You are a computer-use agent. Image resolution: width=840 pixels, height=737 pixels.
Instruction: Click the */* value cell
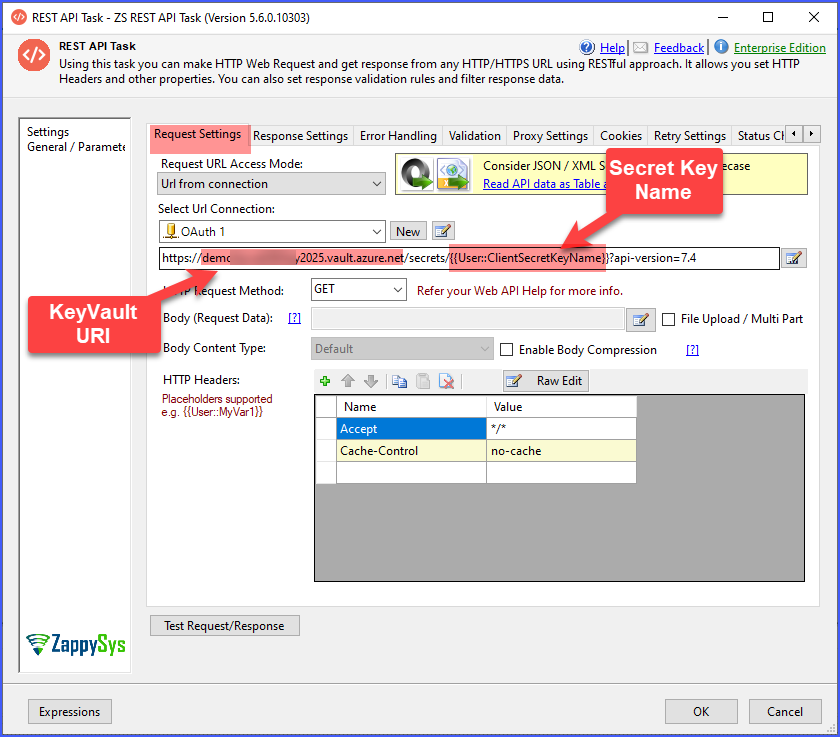(561, 428)
